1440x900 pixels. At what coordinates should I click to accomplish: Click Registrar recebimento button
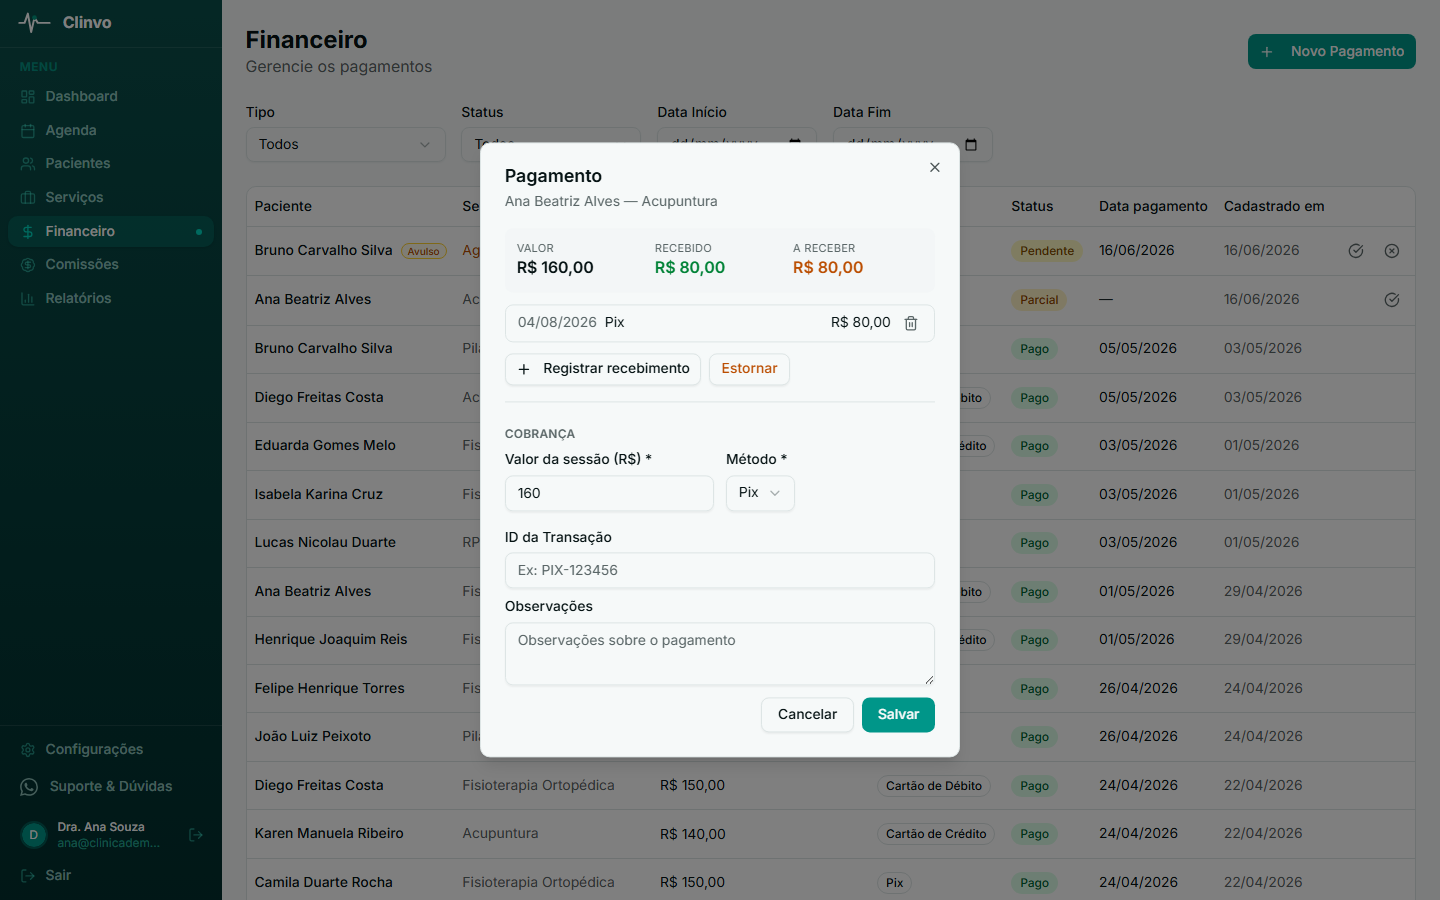(x=603, y=369)
